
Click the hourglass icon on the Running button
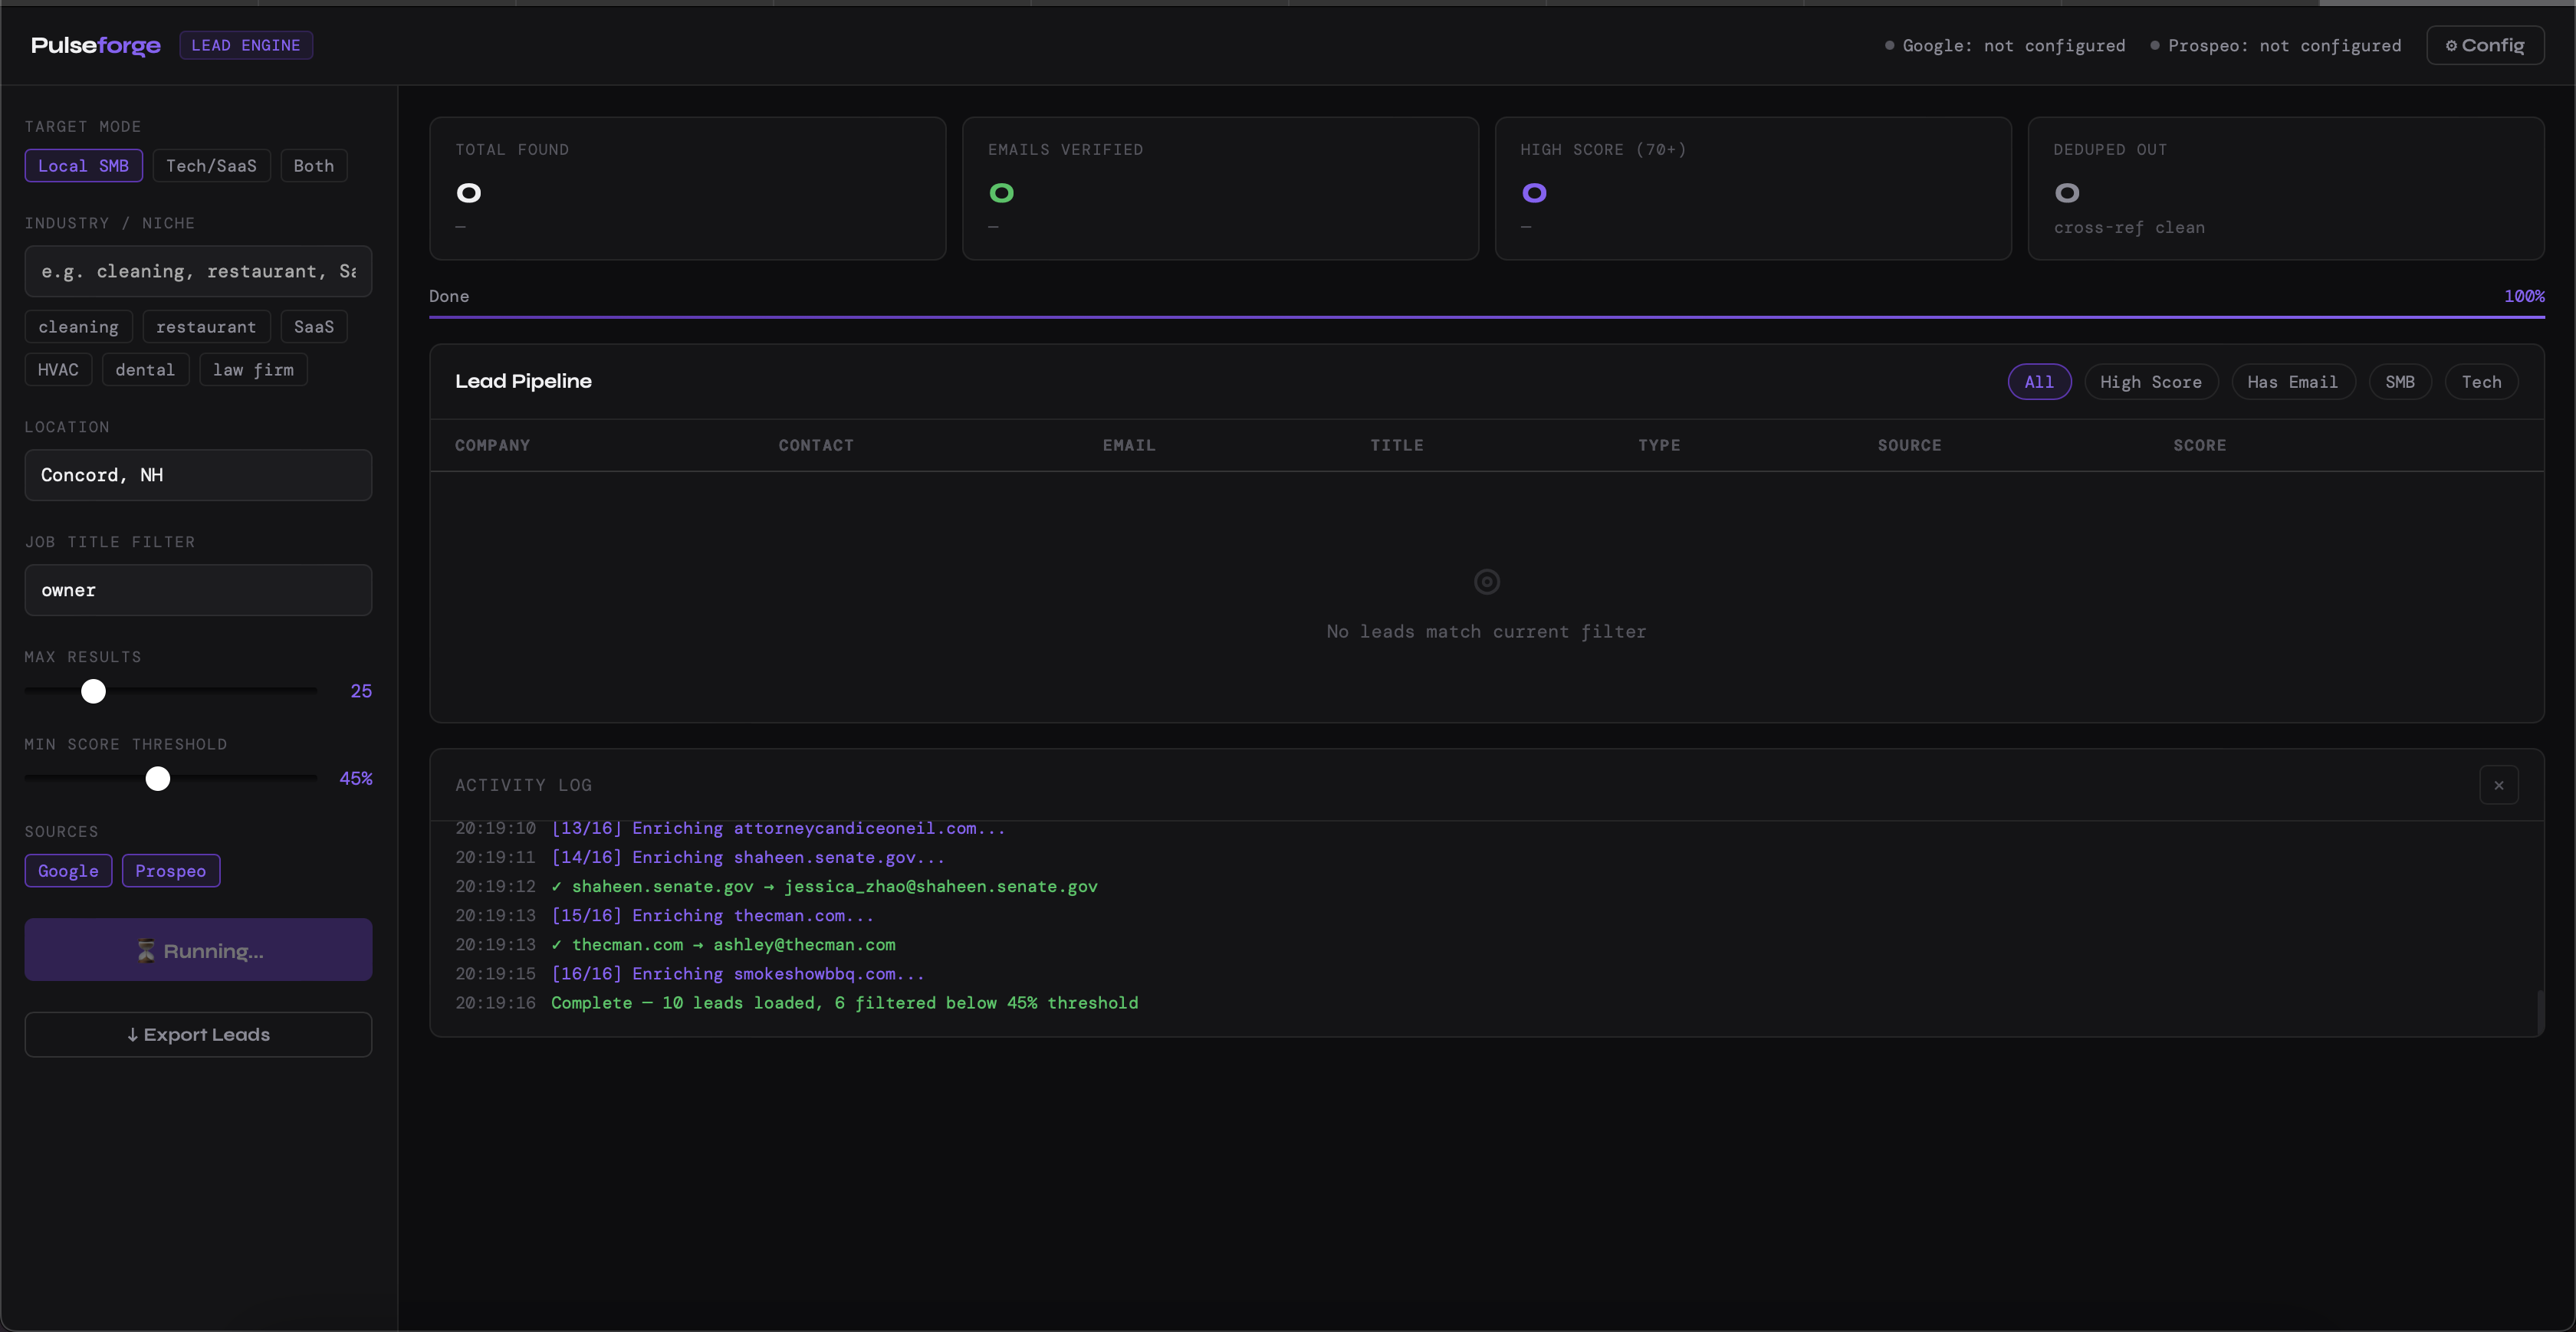tap(146, 951)
